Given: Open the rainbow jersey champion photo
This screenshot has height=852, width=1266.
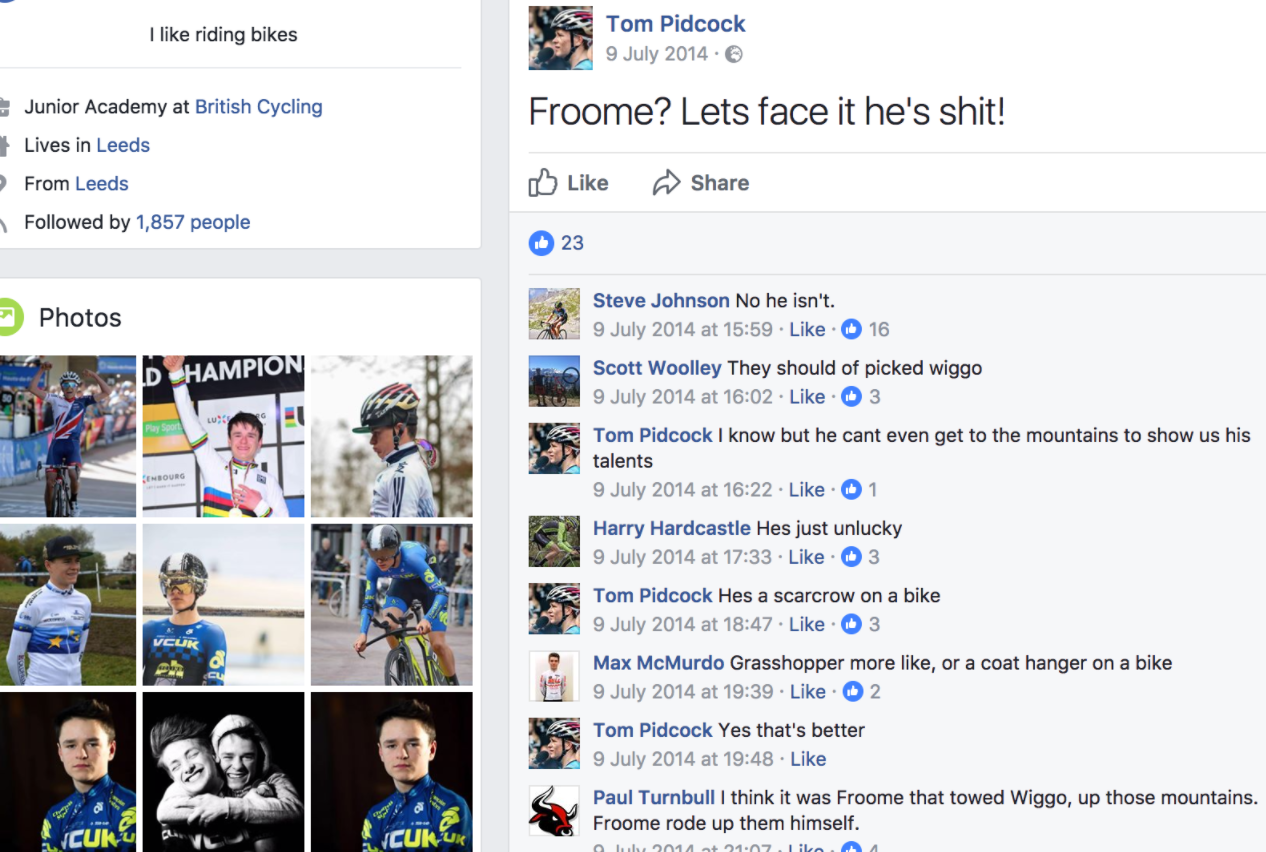Looking at the screenshot, I should (223, 436).
